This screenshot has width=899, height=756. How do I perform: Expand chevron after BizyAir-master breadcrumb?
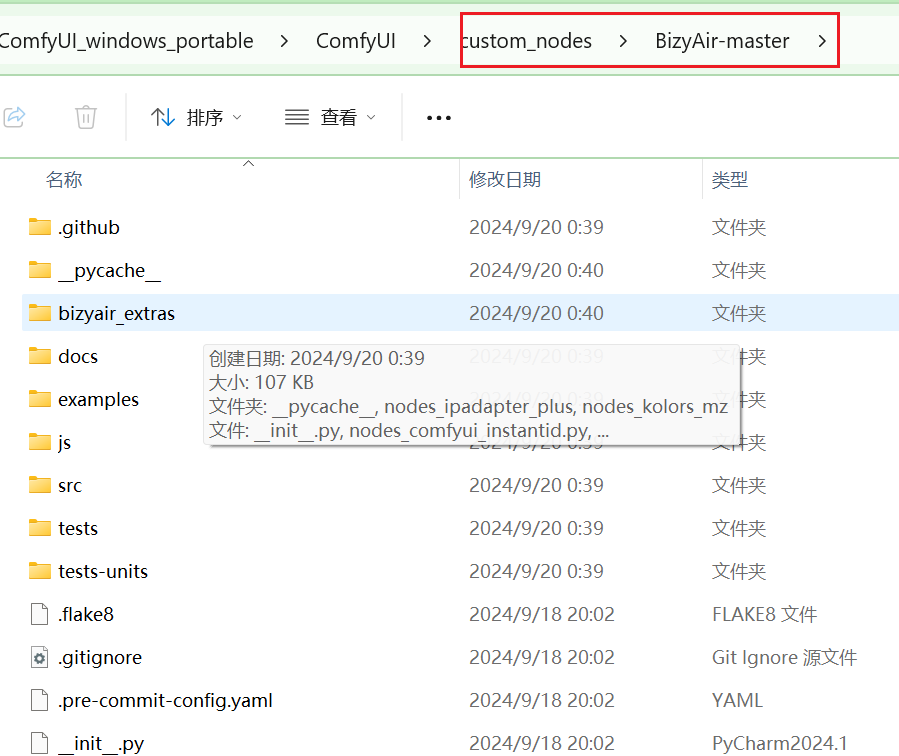tap(822, 41)
